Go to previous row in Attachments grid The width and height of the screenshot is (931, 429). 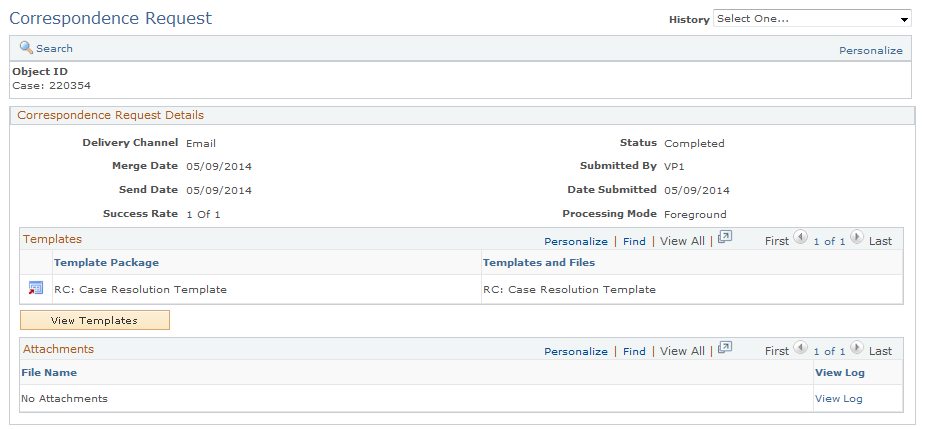point(800,348)
